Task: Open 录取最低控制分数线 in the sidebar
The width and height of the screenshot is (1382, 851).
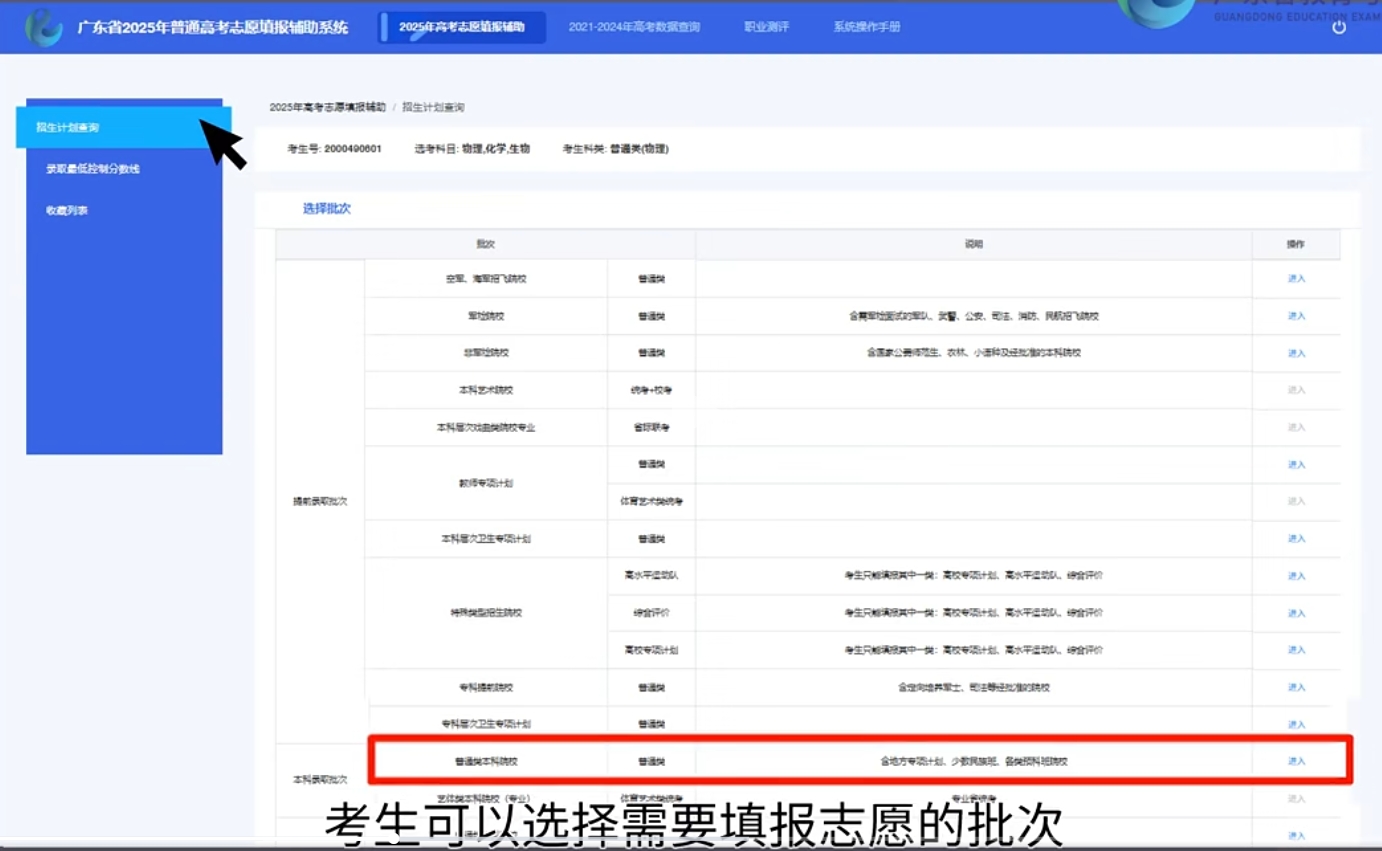Action: pos(93,169)
